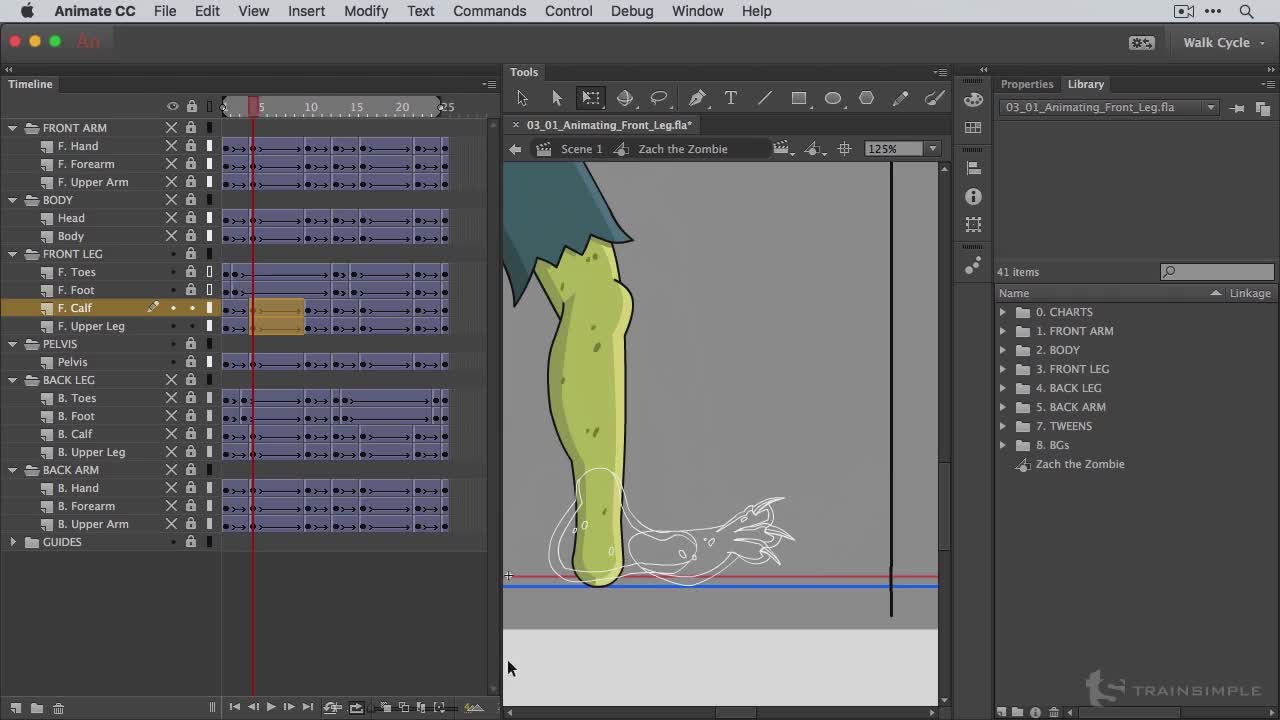
Task: Click the new library panel icon
Action: pos(1262,108)
